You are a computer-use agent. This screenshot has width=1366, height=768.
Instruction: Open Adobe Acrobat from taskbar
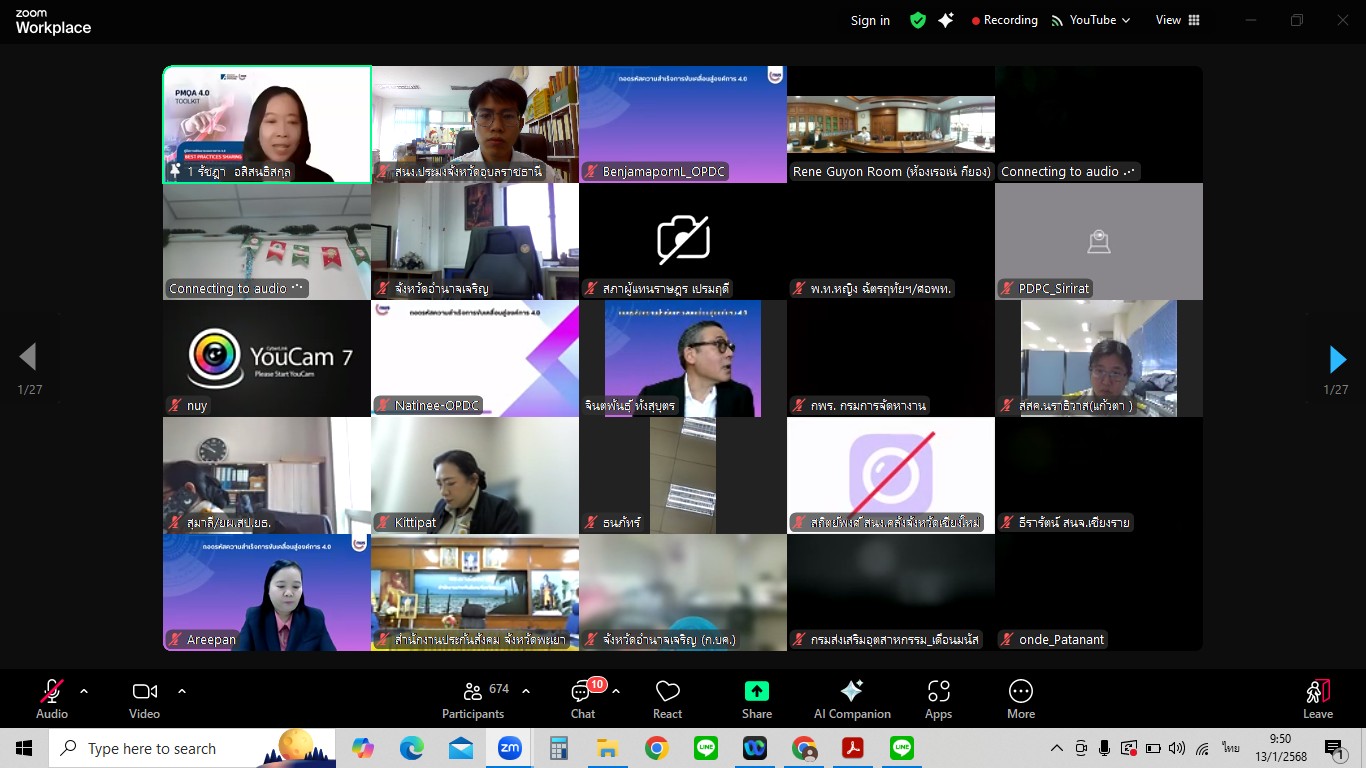853,748
